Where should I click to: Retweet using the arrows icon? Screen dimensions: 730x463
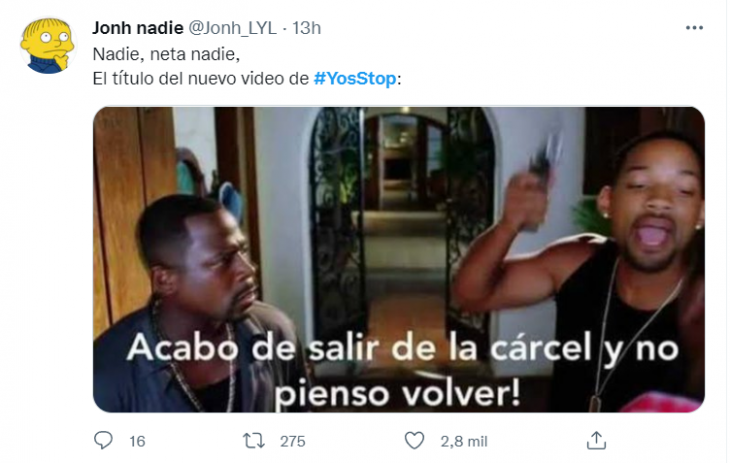[254, 441]
